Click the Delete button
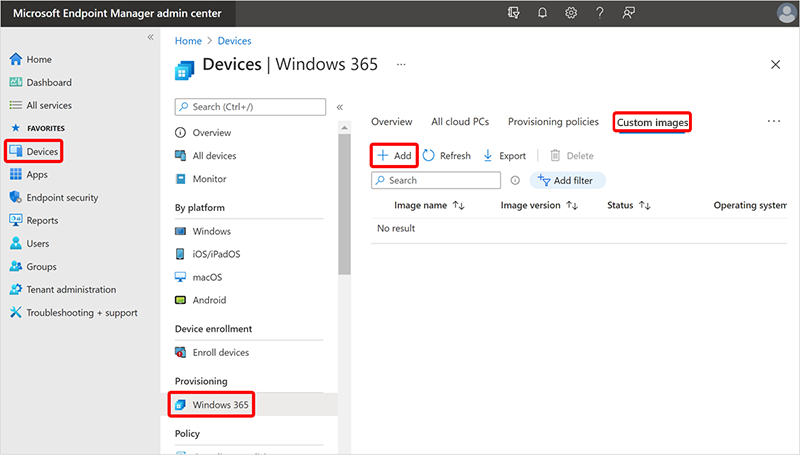The height and width of the screenshot is (456, 800). coord(571,156)
